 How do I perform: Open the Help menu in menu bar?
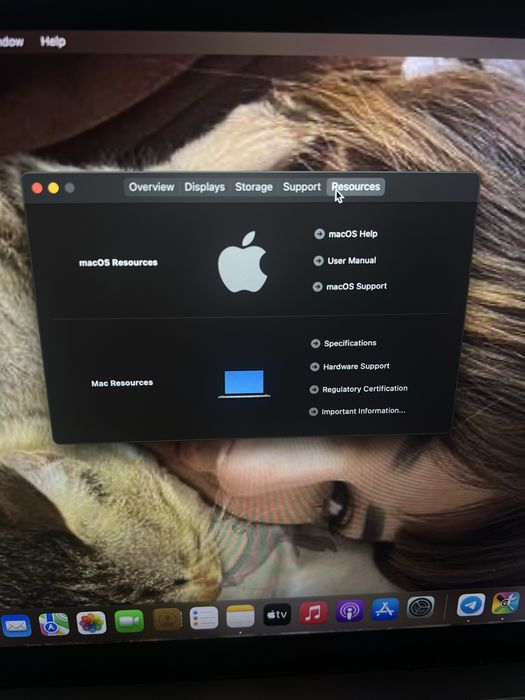tap(53, 42)
